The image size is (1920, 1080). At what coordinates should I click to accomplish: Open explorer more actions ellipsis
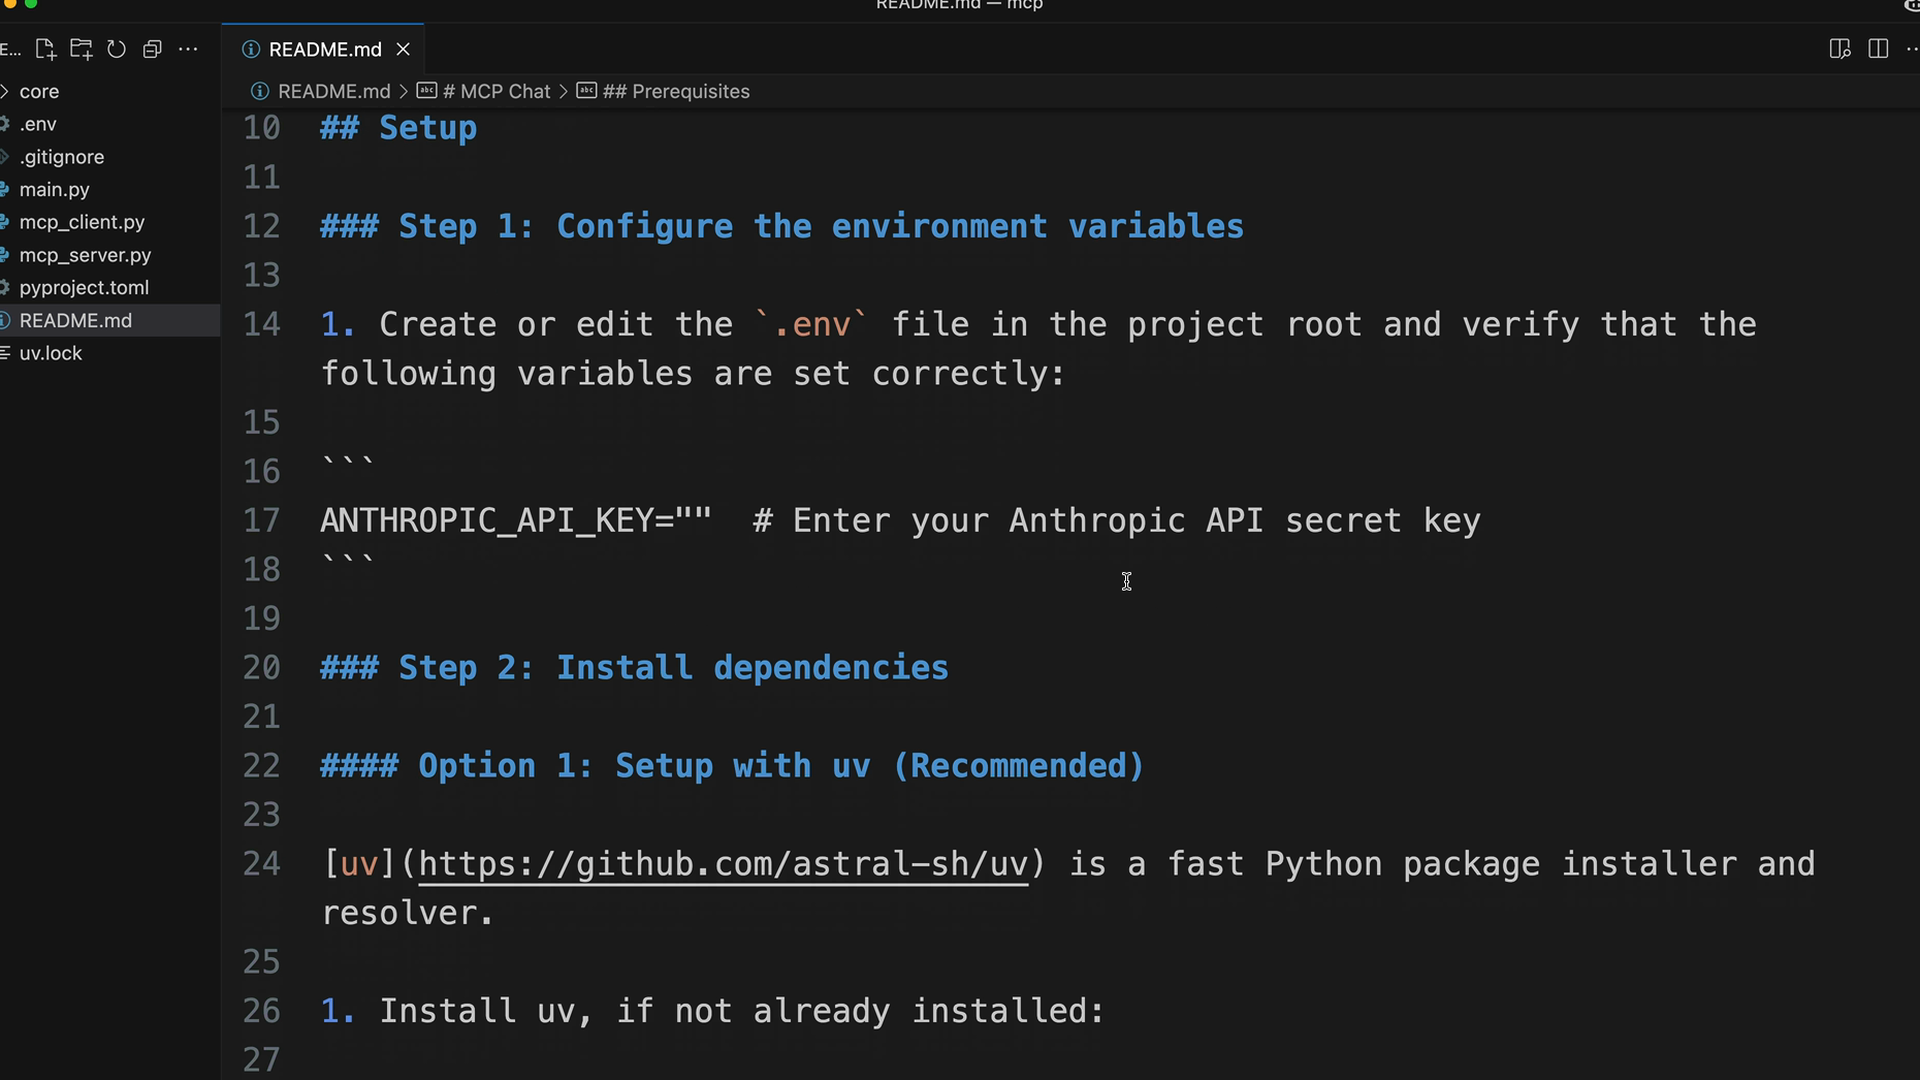coord(188,49)
